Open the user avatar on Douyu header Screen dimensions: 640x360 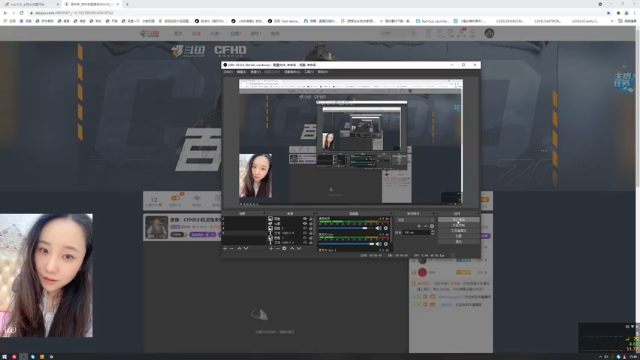[x=489, y=33]
